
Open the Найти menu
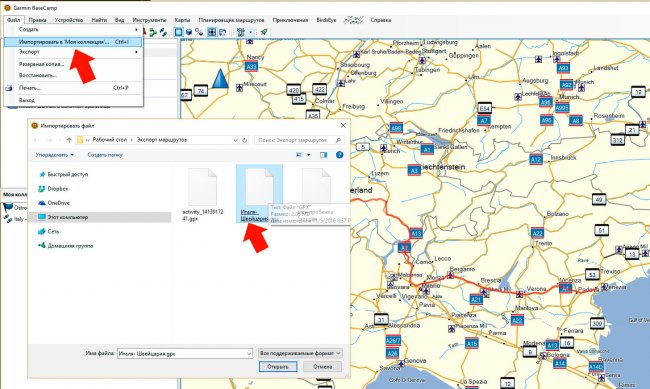[99, 20]
